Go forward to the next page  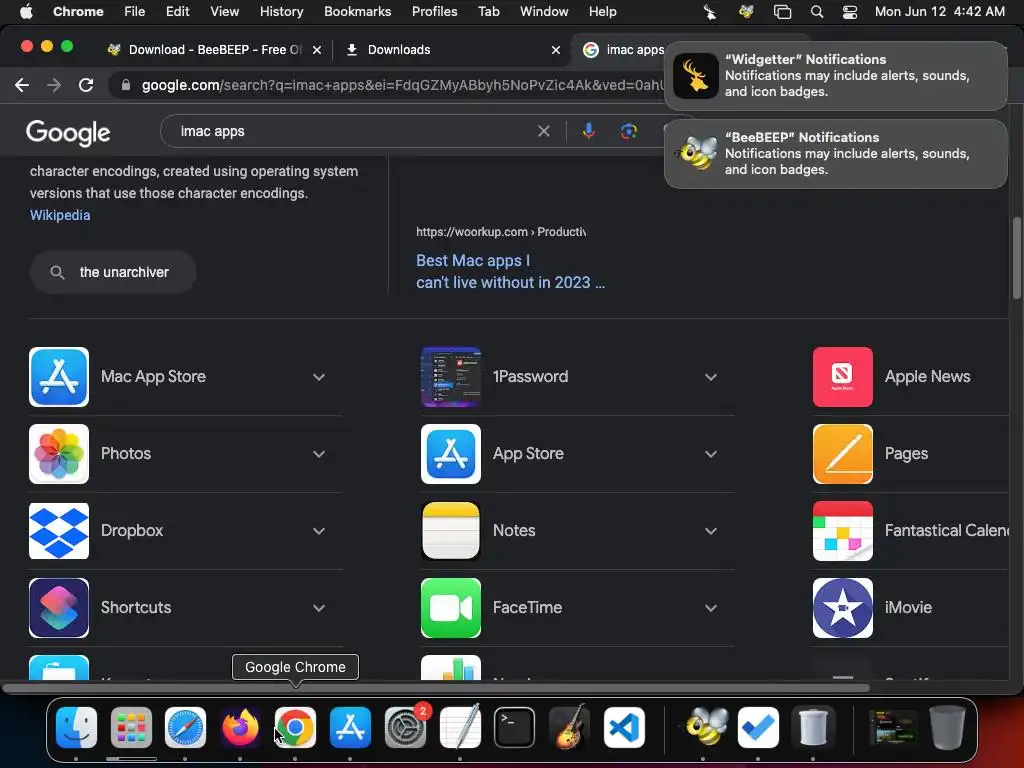click(x=54, y=85)
